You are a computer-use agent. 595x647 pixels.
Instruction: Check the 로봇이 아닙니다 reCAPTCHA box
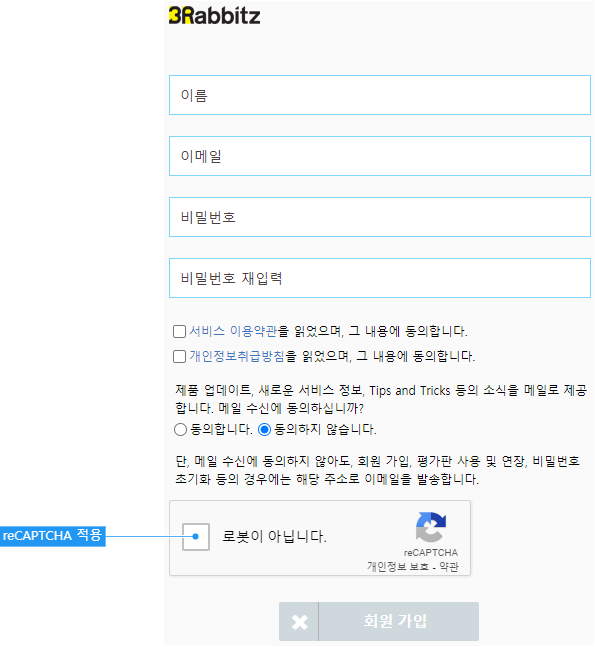coord(196,536)
